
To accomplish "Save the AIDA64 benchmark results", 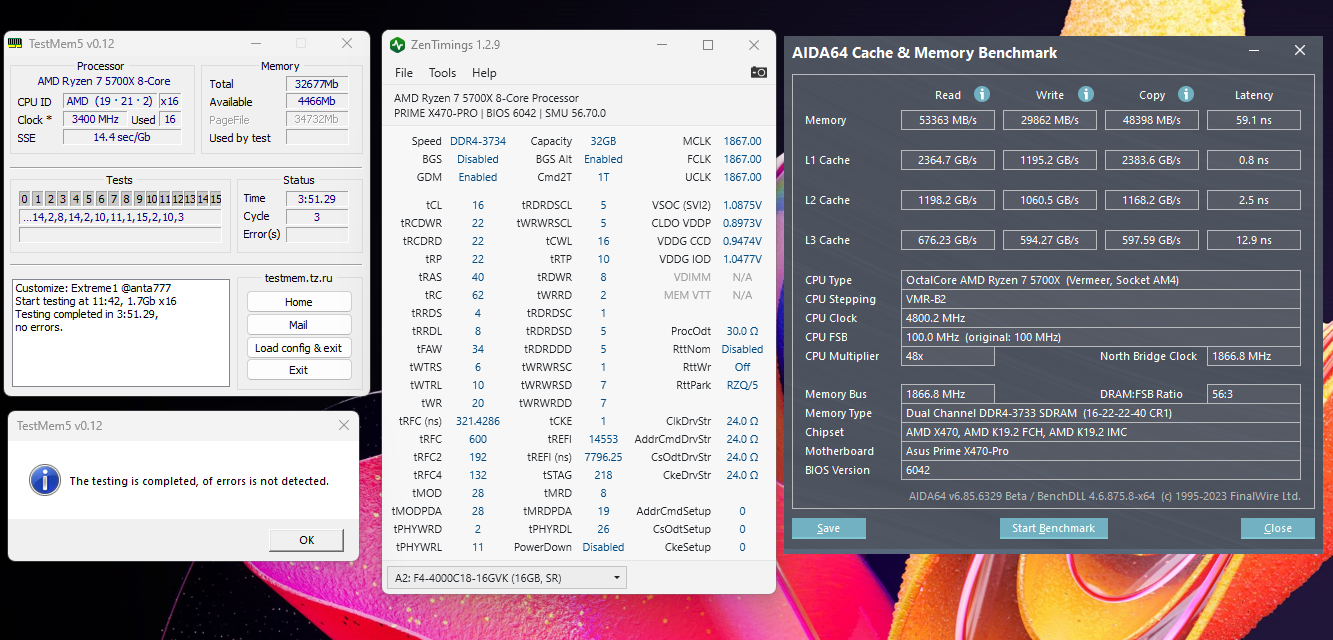I will click(x=829, y=528).
